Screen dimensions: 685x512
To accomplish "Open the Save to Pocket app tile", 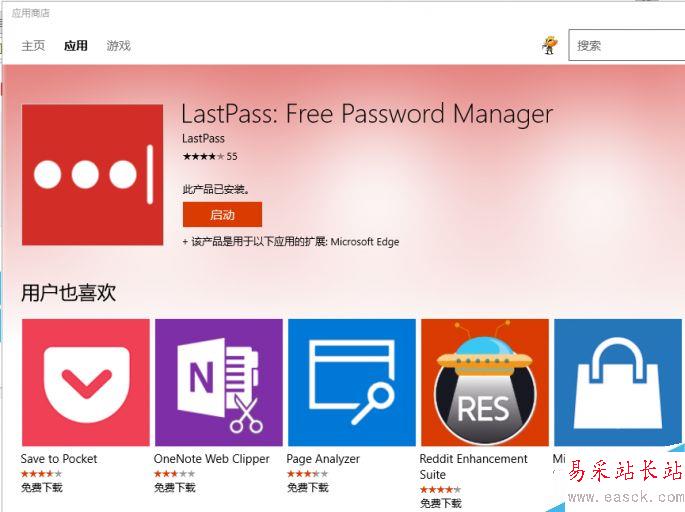I will (x=85, y=383).
